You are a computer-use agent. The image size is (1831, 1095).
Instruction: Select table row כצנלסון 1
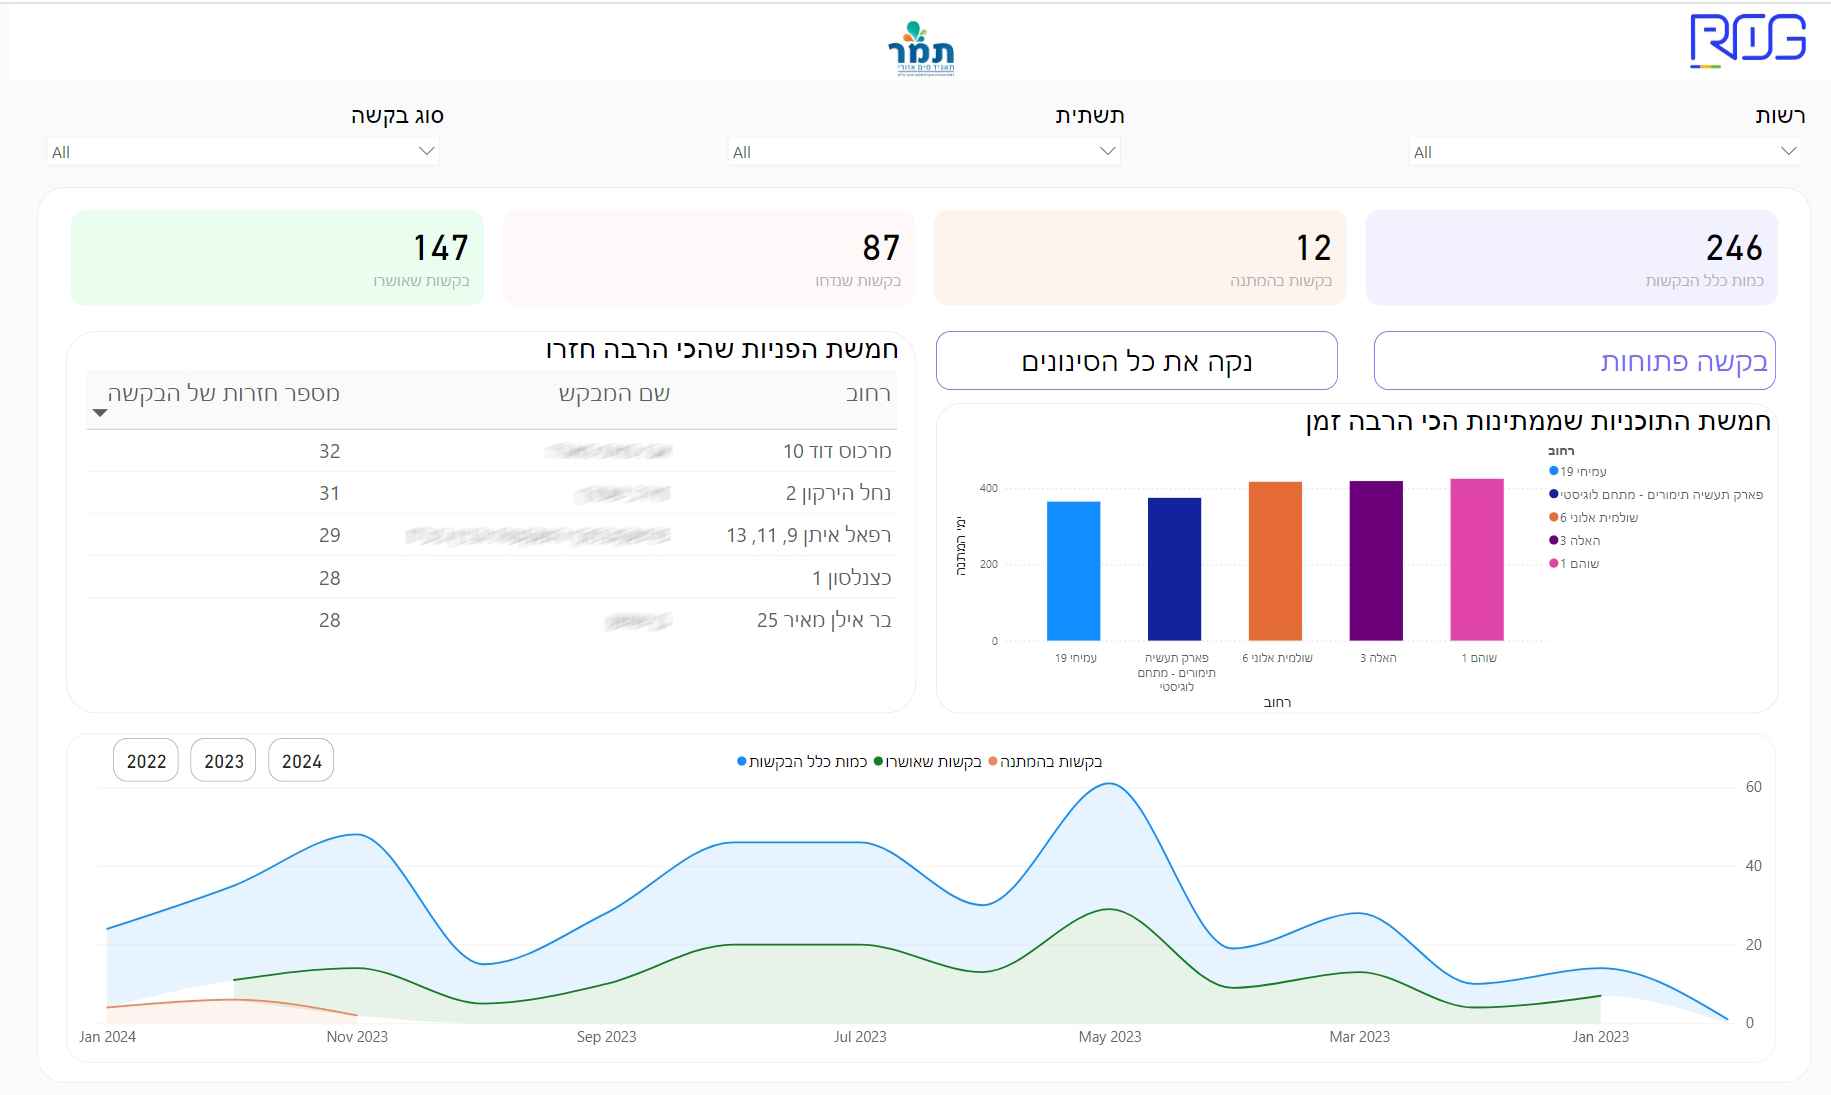point(491,578)
